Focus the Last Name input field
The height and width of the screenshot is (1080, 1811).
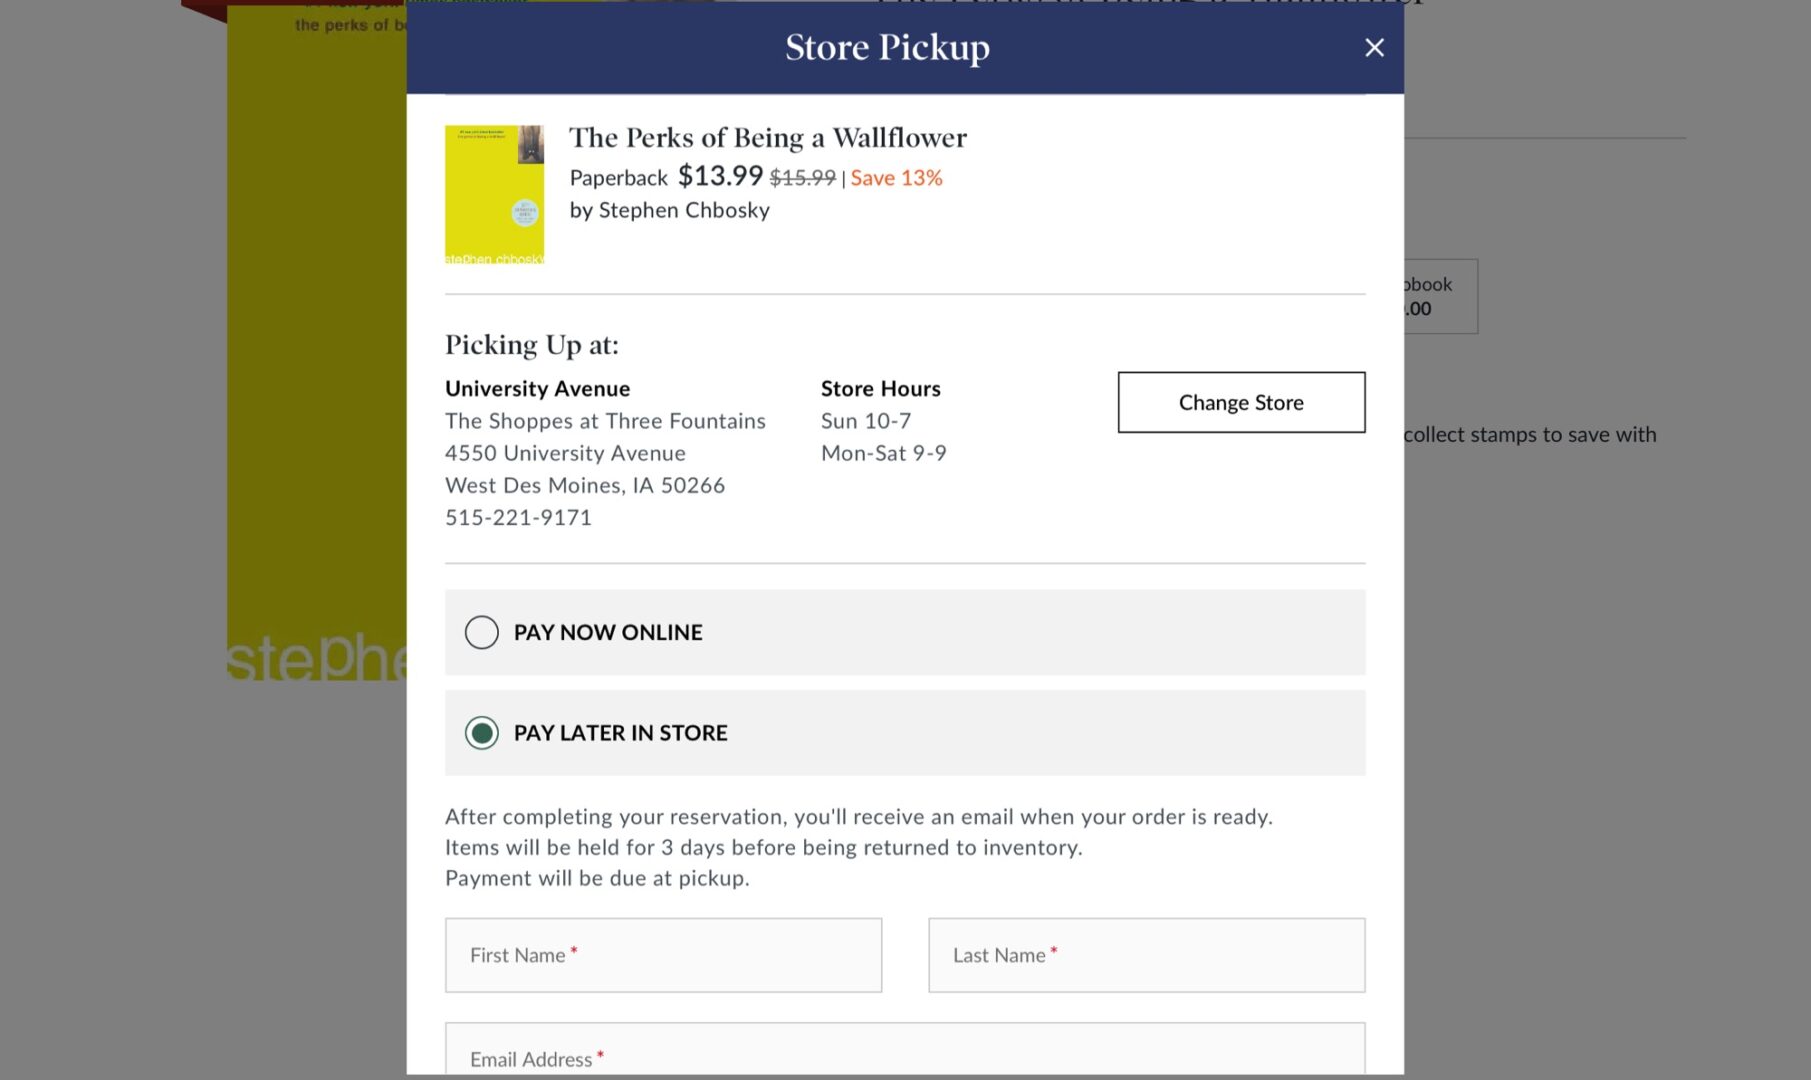coord(1146,955)
